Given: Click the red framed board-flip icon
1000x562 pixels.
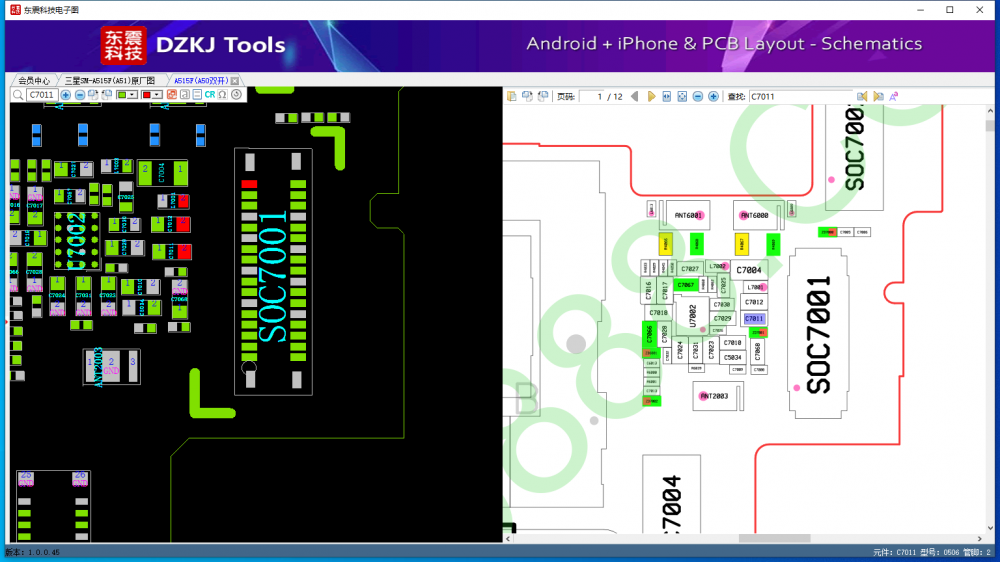Looking at the screenshot, I should tap(172, 95).
